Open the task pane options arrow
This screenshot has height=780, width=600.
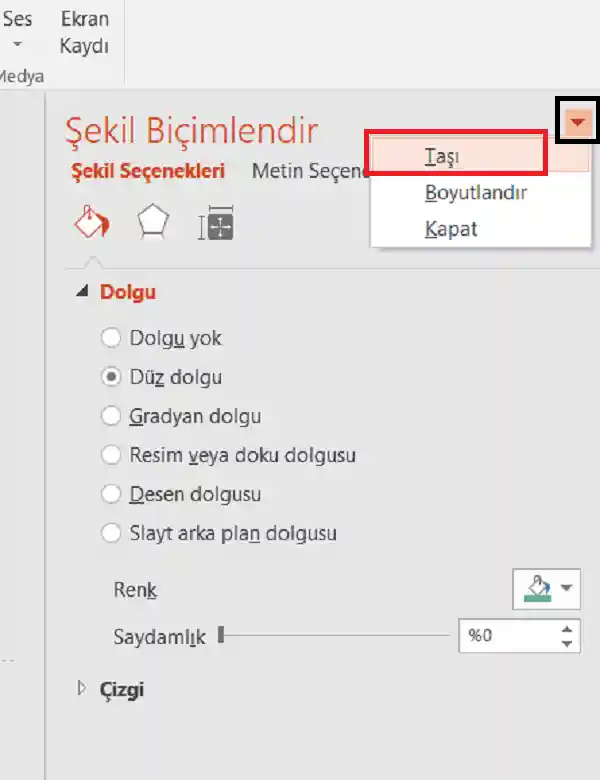pos(578,121)
